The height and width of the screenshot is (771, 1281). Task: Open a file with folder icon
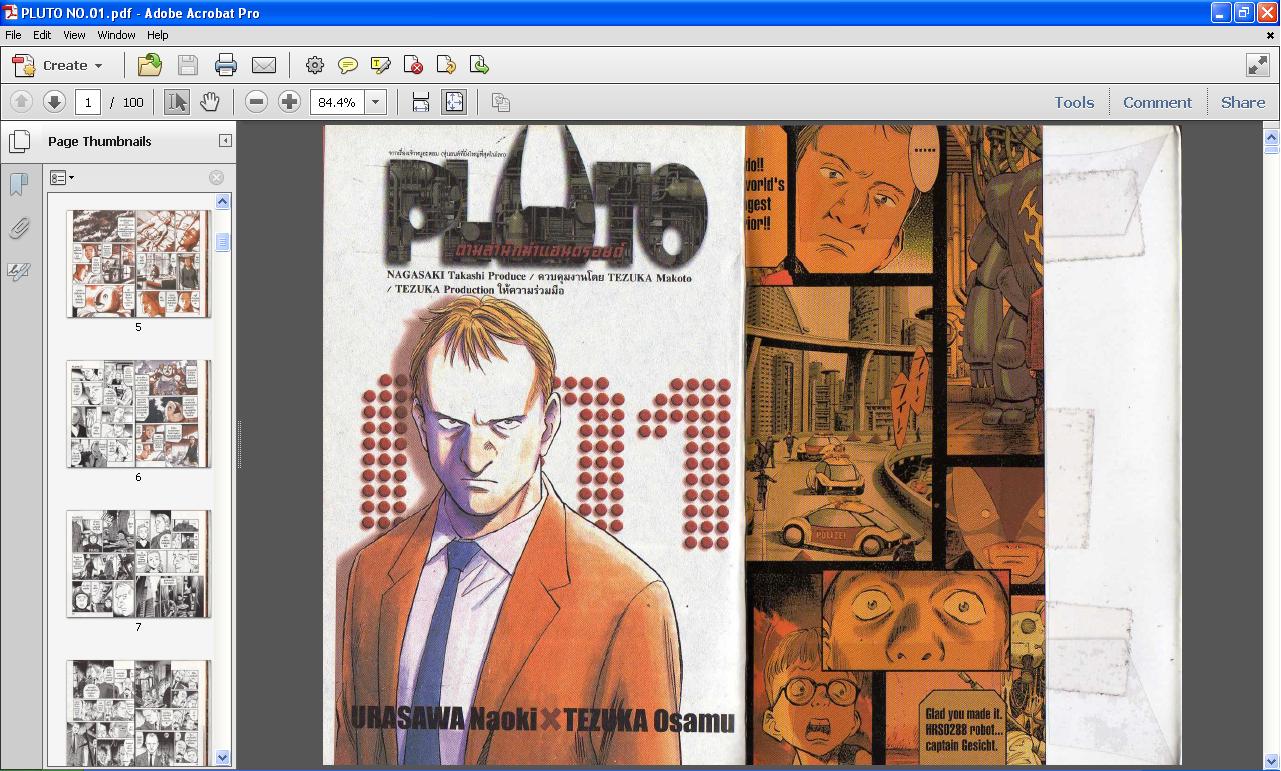coord(150,66)
